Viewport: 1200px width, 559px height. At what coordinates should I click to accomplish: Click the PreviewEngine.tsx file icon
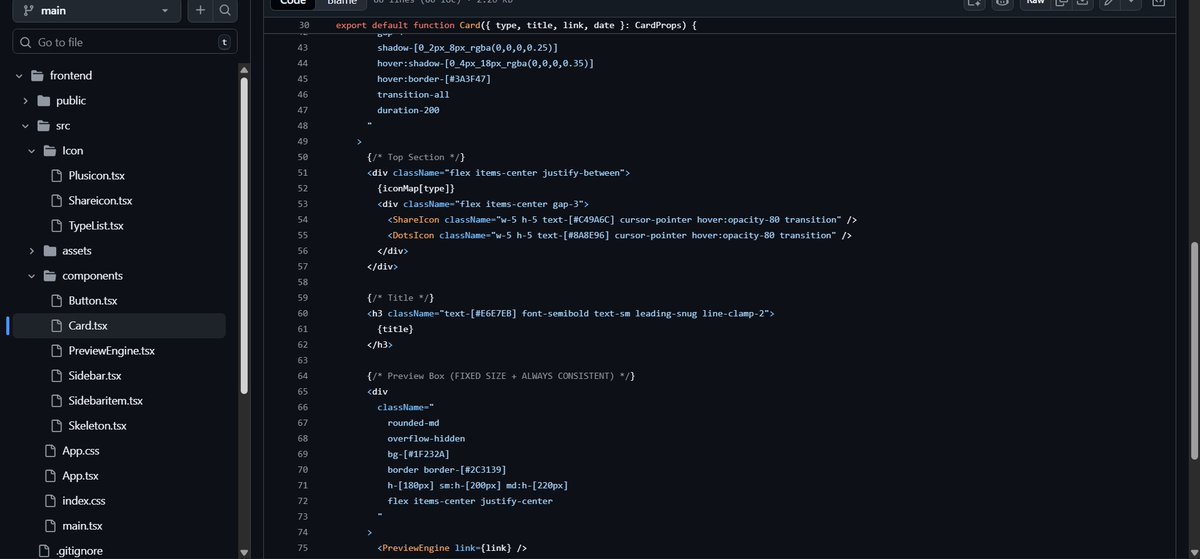56,351
